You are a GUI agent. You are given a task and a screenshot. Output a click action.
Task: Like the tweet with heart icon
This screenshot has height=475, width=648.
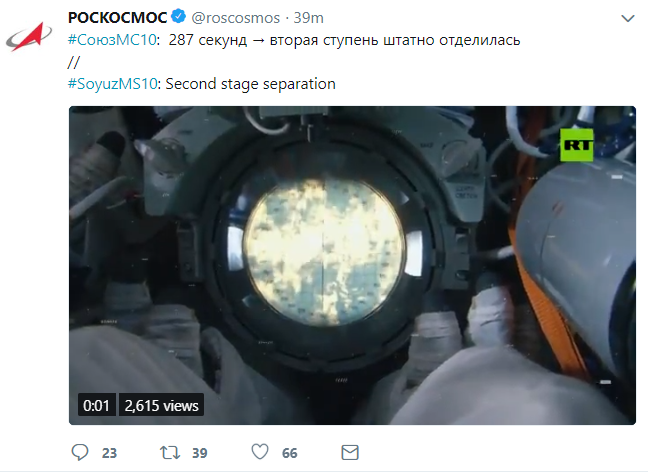[260, 452]
